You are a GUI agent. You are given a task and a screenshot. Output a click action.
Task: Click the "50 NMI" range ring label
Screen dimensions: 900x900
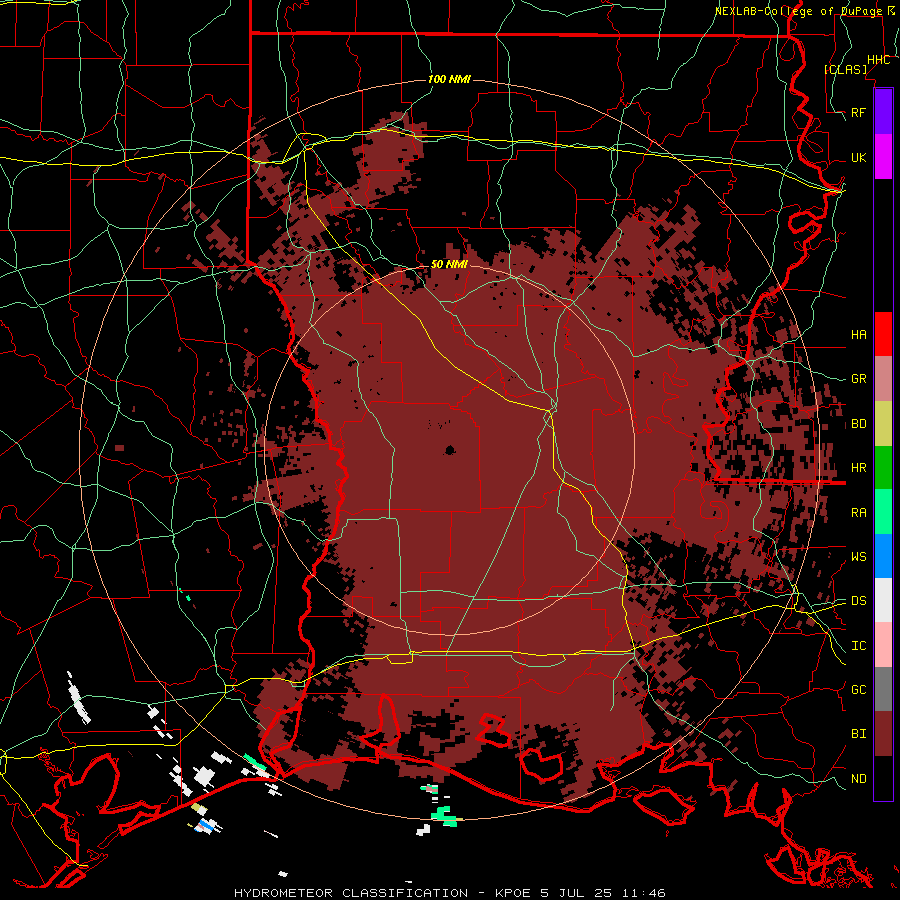click(449, 264)
